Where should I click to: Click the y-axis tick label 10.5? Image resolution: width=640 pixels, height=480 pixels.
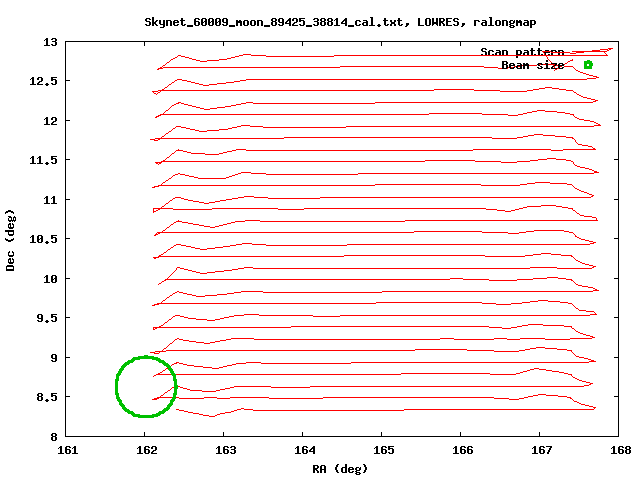pyautogui.click(x=43, y=239)
